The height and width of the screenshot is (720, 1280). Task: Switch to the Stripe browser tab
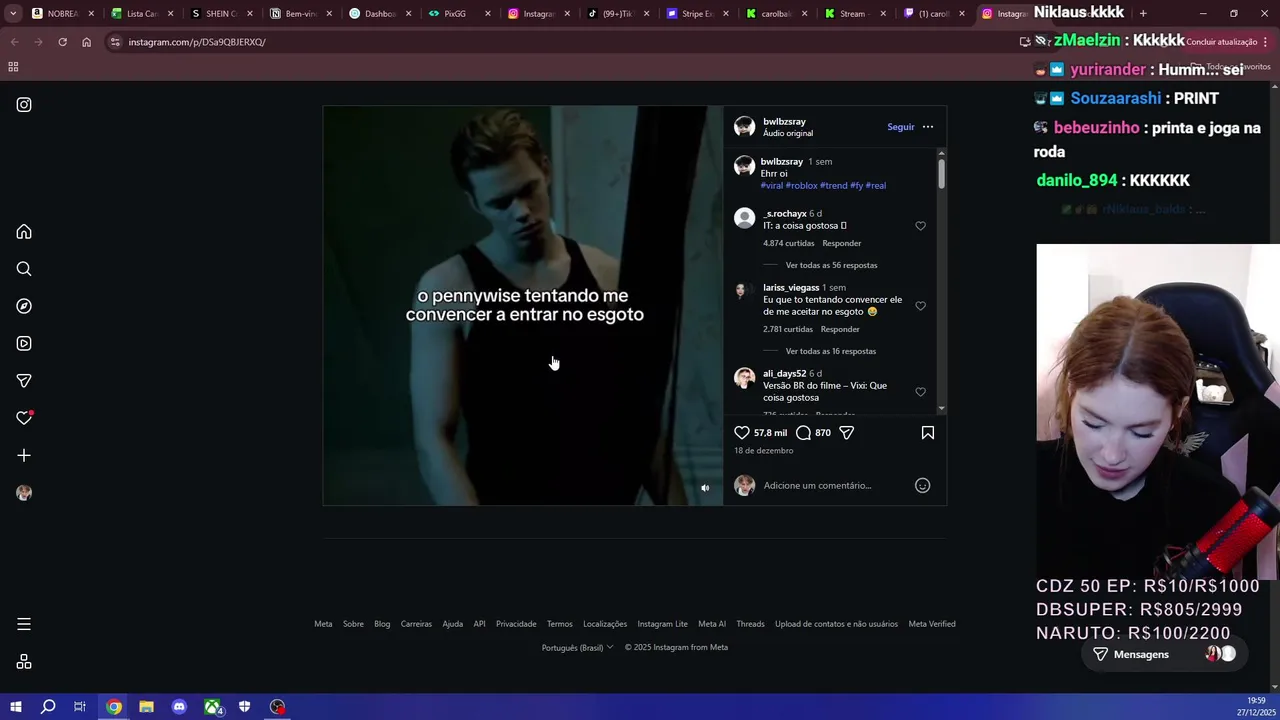695,13
